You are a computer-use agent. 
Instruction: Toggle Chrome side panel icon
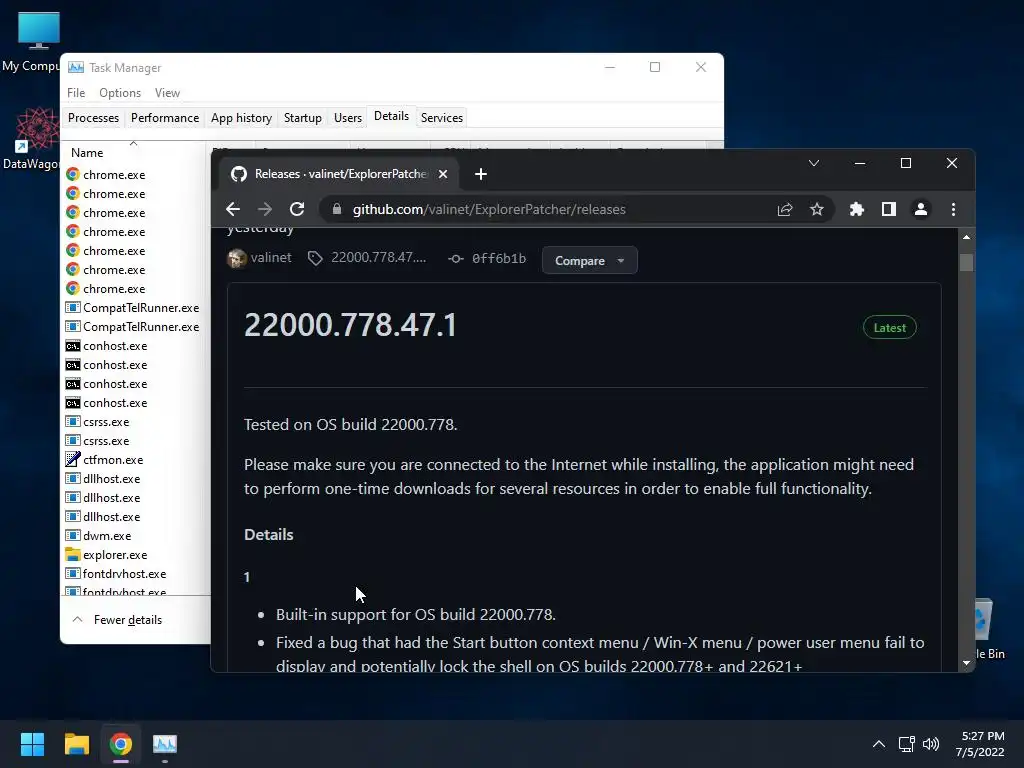click(x=889, y=209)
